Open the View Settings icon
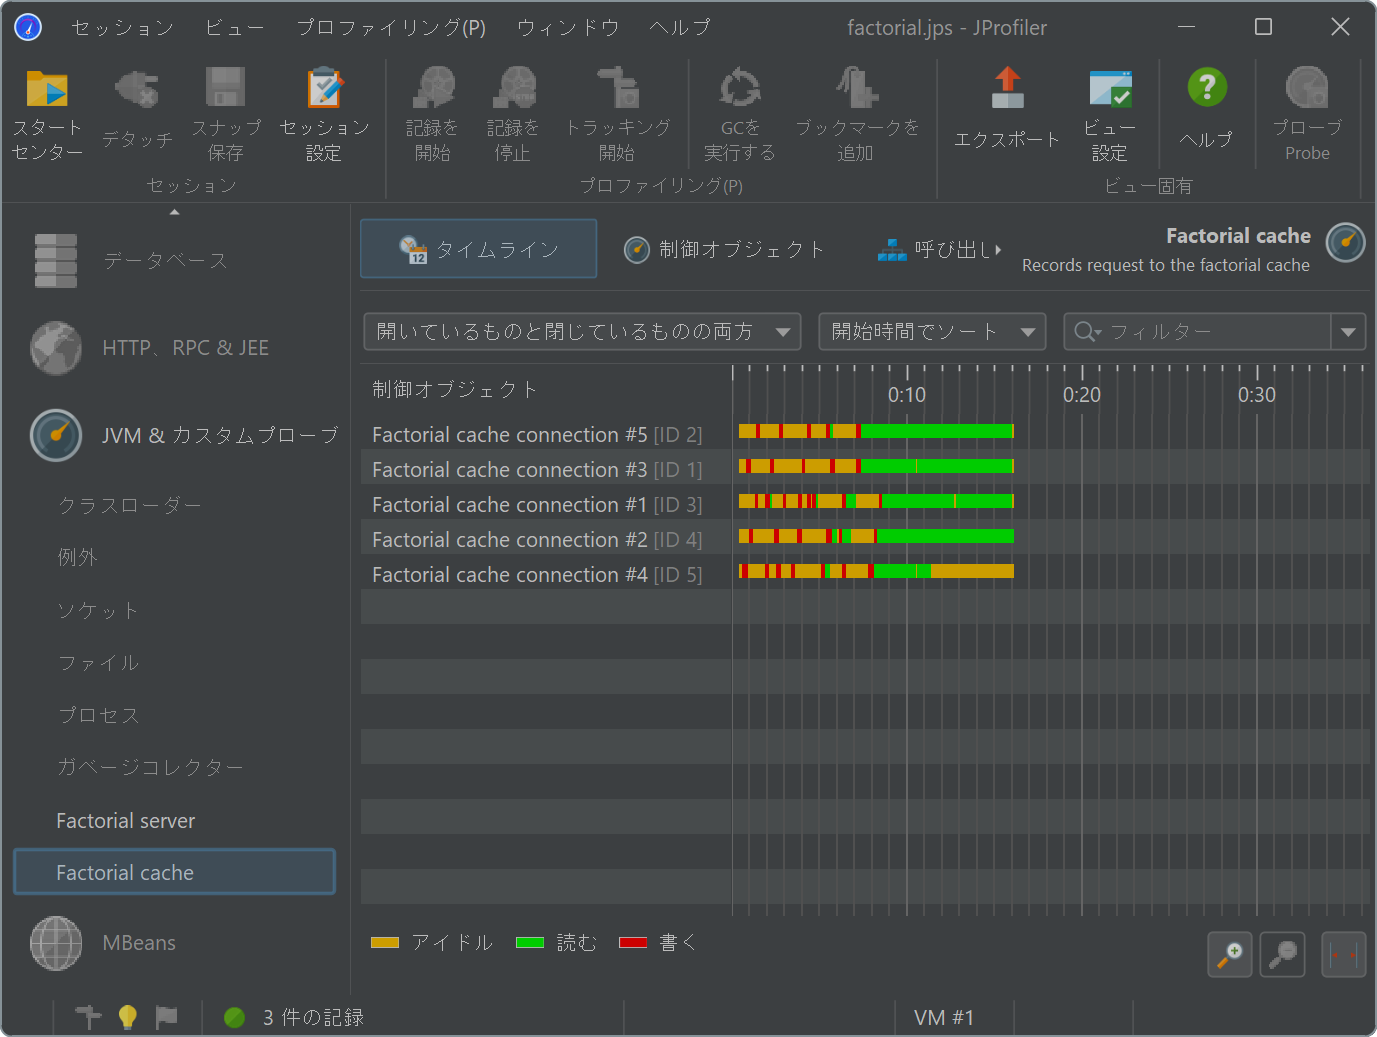1377x1037 pixels. 1110,88
